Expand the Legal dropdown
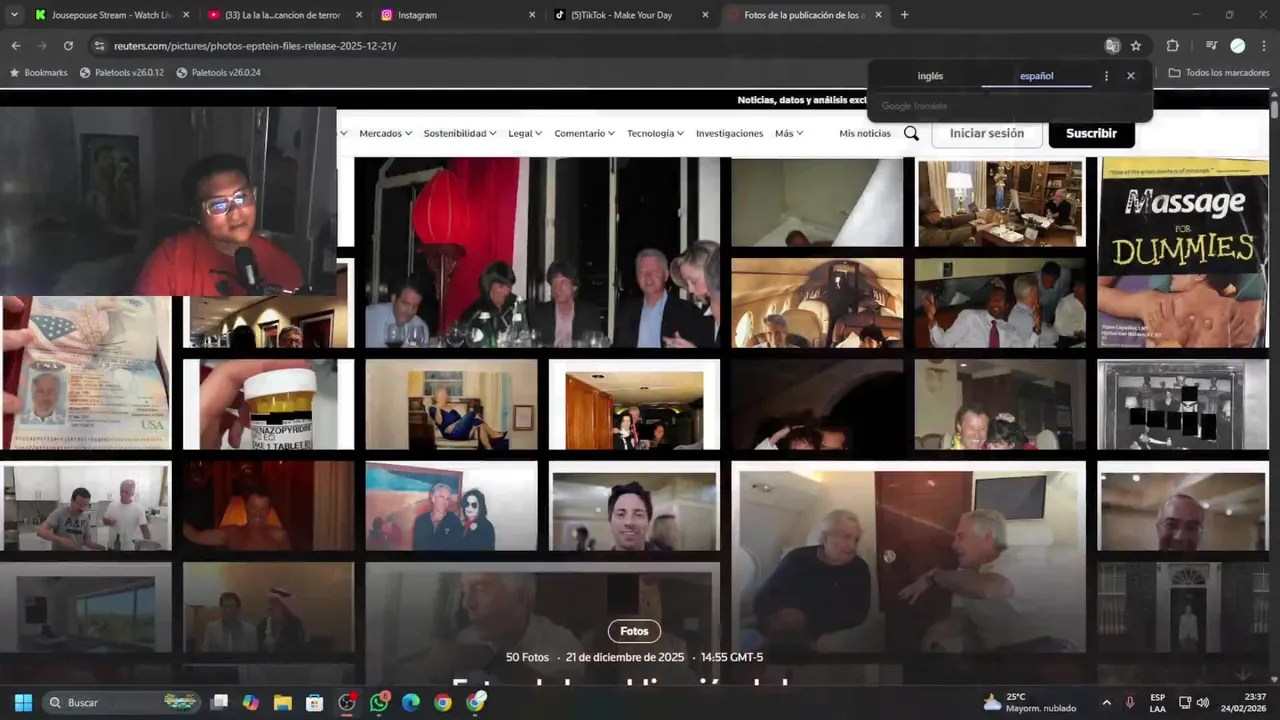Image resolution: width=1280 pixels, height=720 pixels. click(x=525, y=133)
